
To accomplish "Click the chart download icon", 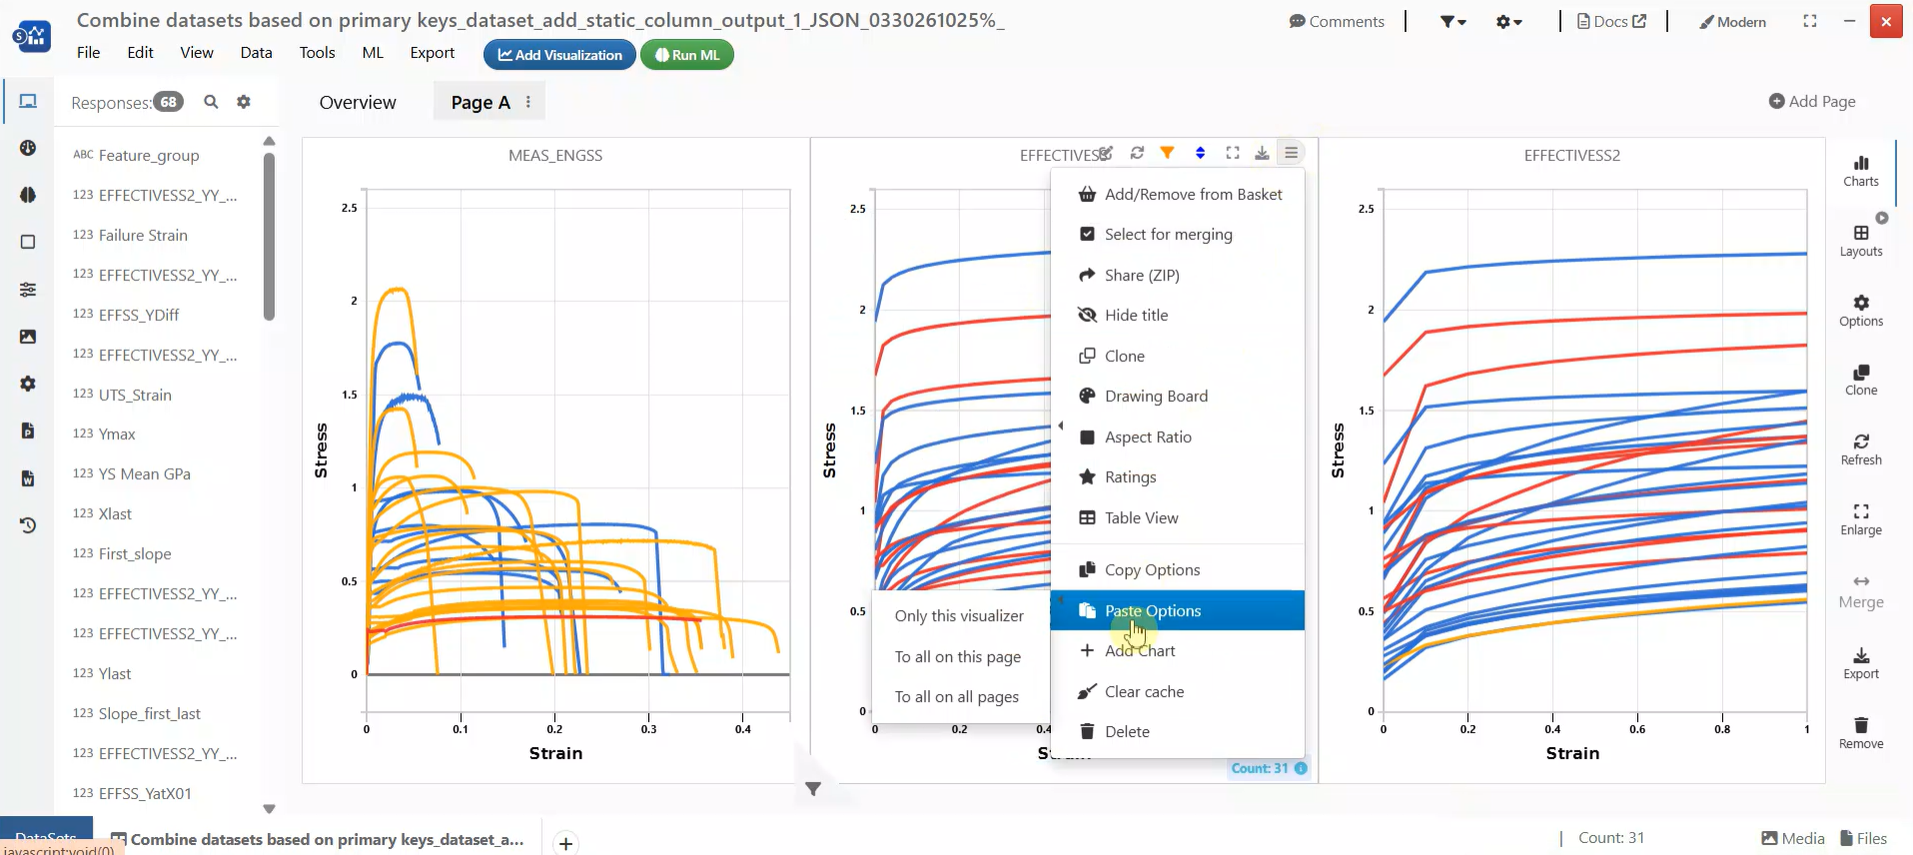I will (x=1262, y=153).
